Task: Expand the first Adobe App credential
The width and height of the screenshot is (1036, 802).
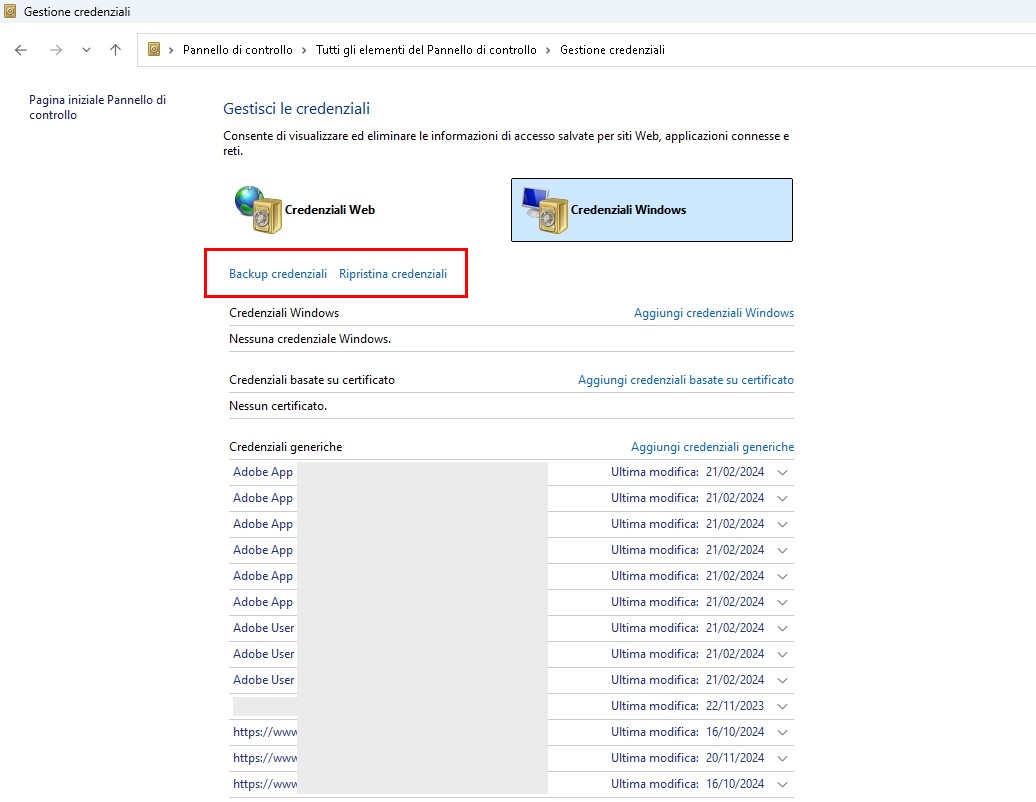Action: pyautogui.click(x=782, y=472)
